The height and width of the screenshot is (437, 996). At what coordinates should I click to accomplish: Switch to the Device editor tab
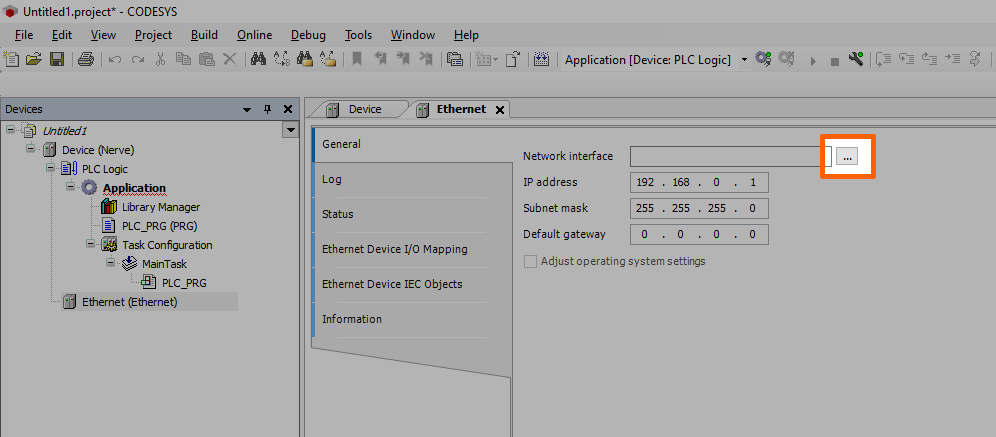(x=363, y=109)
